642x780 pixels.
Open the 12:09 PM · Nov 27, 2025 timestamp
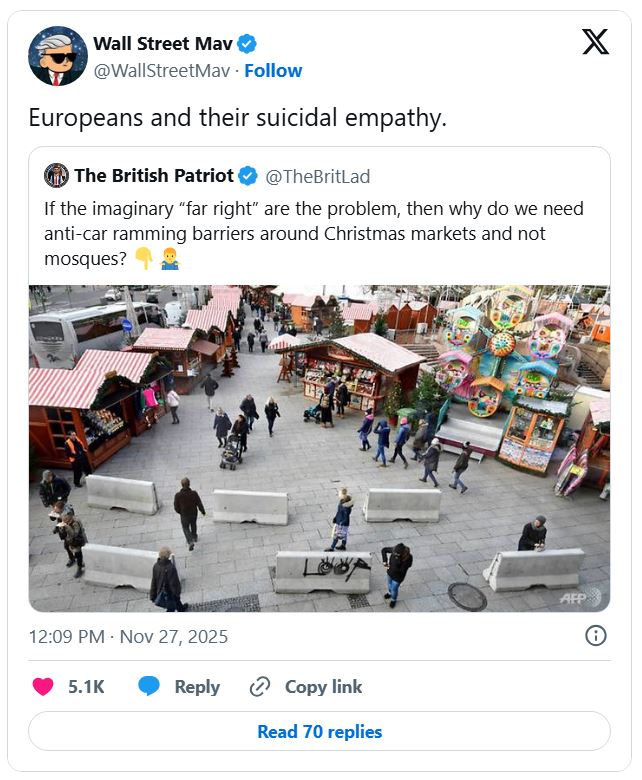[128, 637]
